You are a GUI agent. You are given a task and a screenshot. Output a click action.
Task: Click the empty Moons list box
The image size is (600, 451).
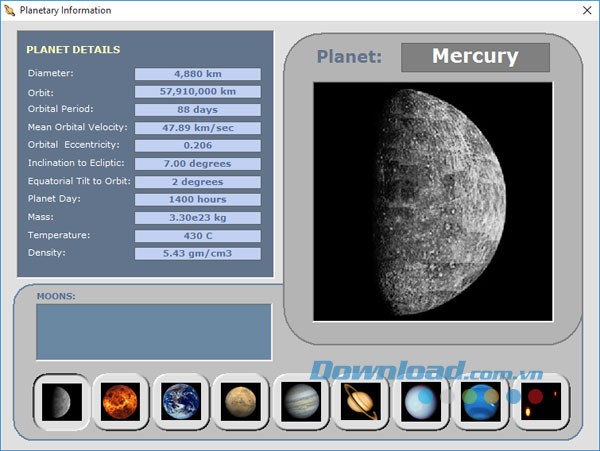point(154,331)
